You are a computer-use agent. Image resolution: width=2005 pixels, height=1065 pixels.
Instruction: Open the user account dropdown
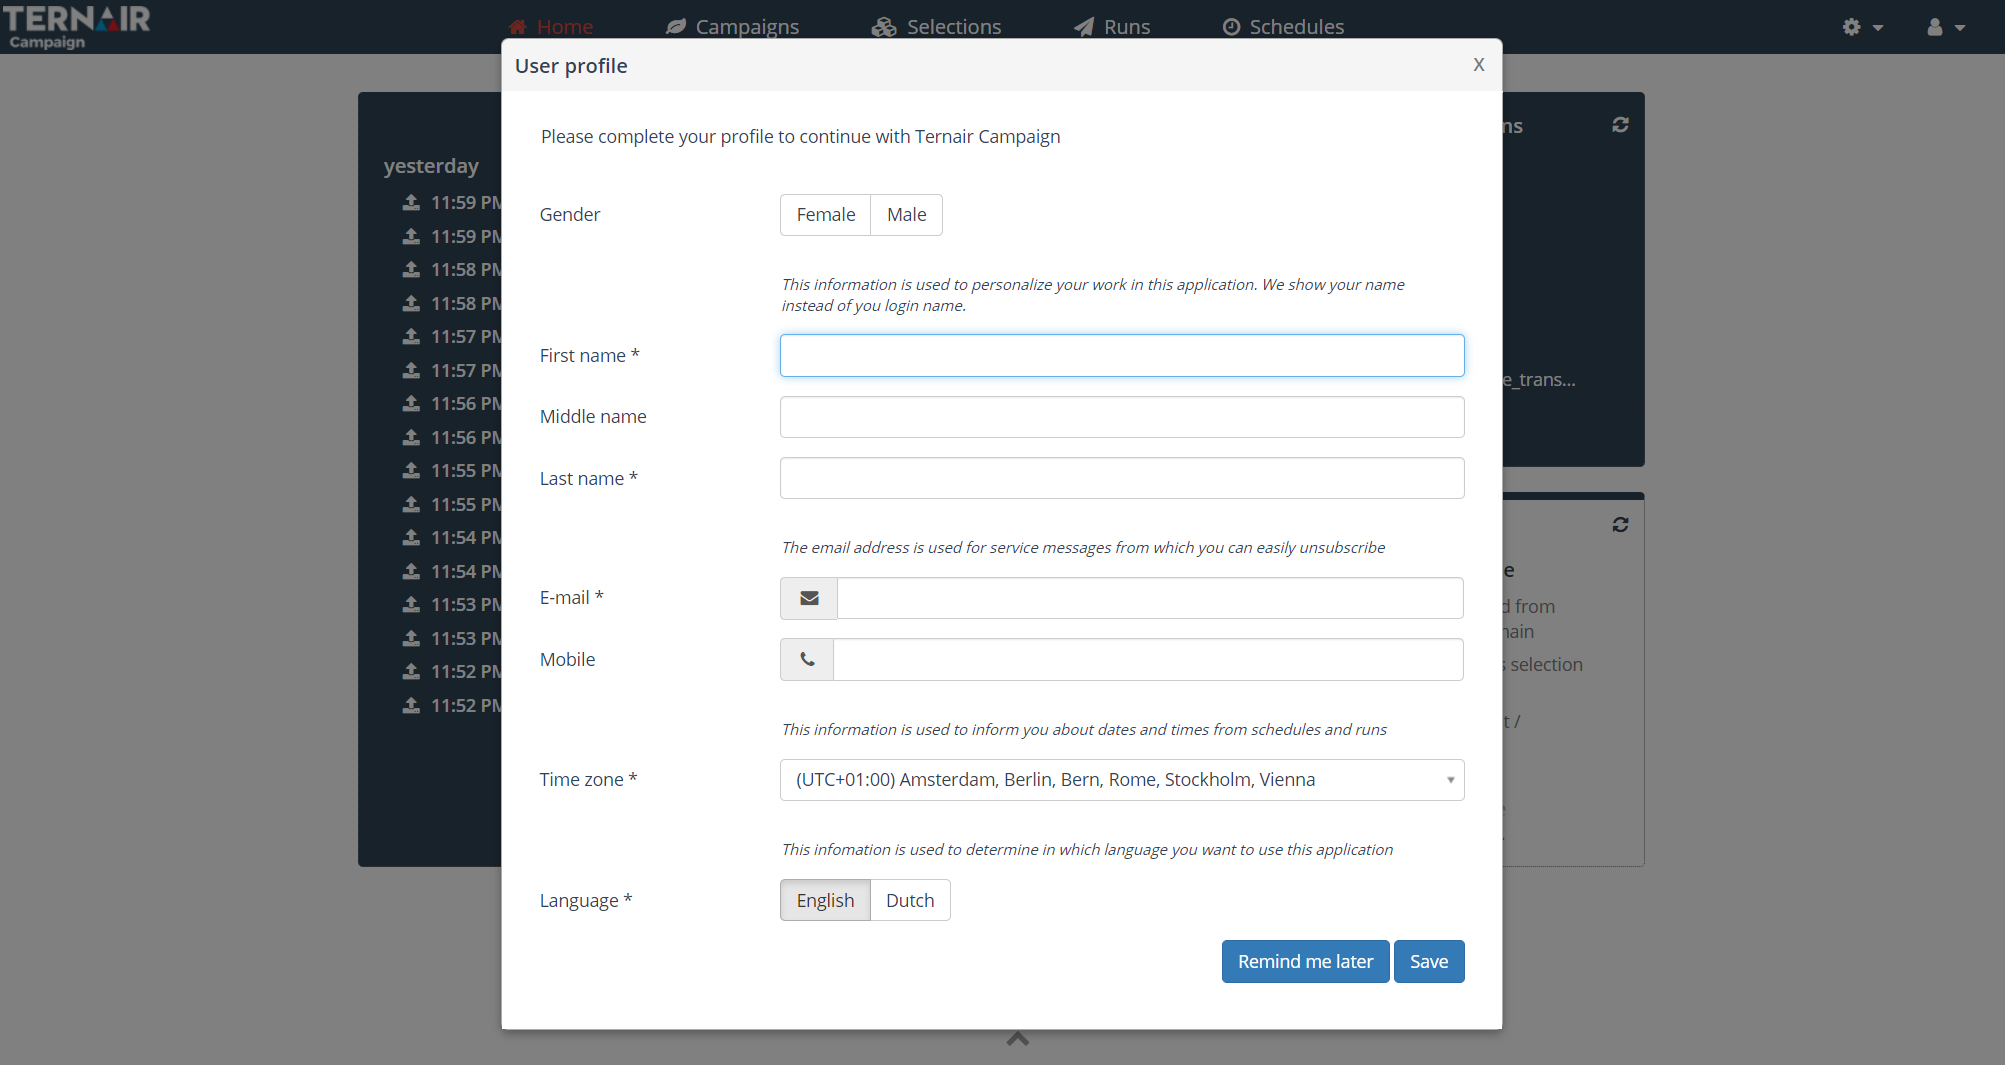[x=1946, y=27]
